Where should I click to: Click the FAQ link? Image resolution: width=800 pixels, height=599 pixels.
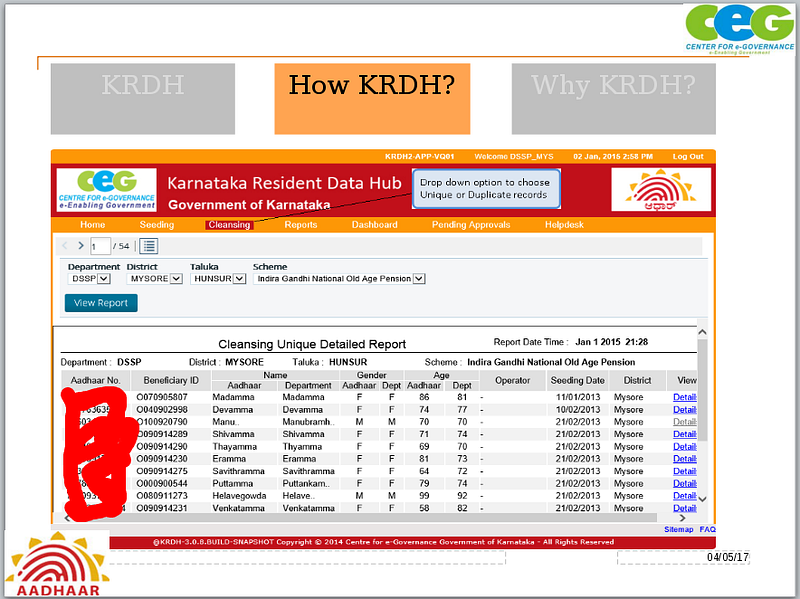[707, 529]
